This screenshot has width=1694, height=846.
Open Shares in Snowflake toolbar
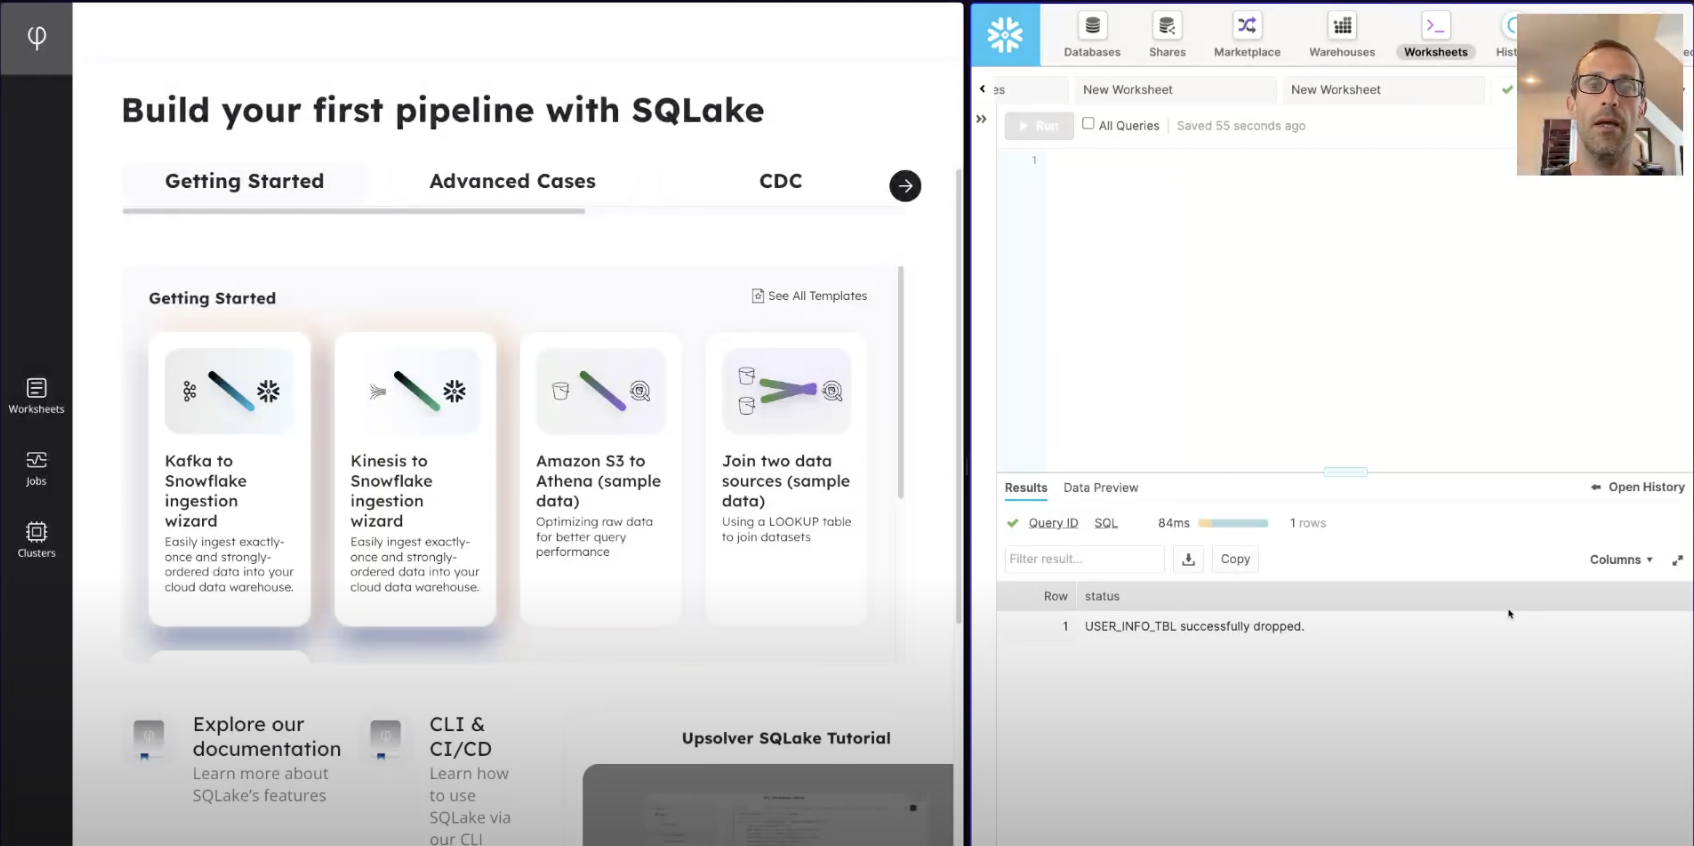(1167, 36)
